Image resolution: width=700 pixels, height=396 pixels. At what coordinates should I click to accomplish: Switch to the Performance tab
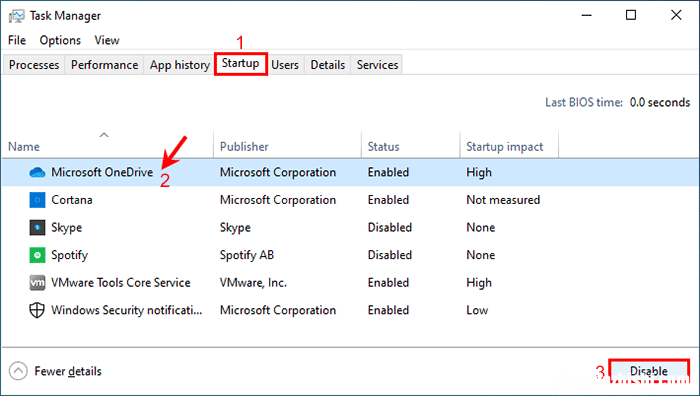click(104, 65)
